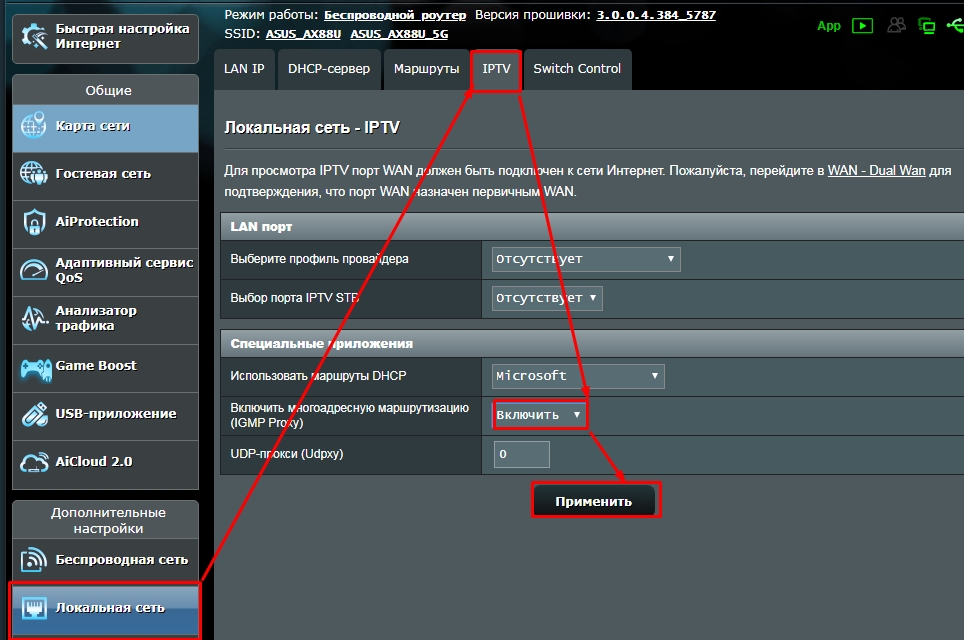Open the Маршруты tab

(427, 69)
